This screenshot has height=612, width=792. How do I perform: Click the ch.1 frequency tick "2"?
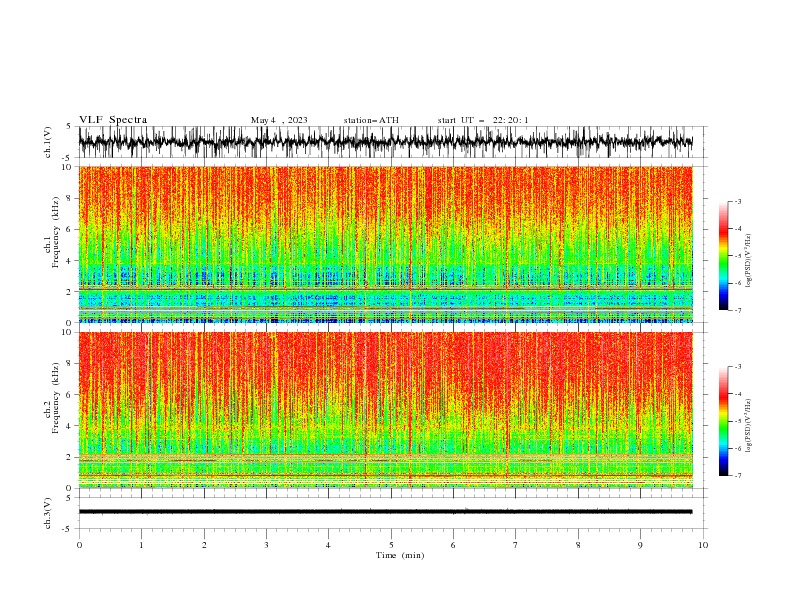click(x=70, y=292)
